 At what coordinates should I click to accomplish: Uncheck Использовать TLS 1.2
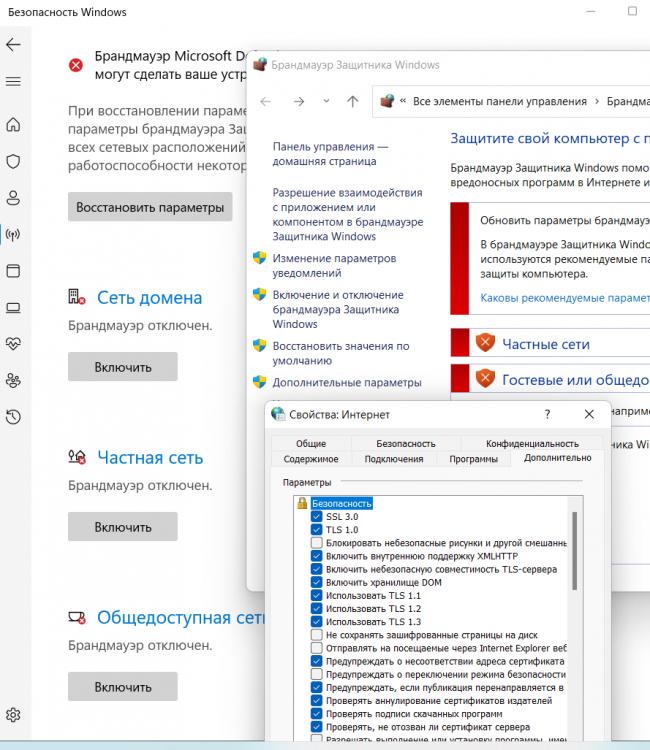316,608
